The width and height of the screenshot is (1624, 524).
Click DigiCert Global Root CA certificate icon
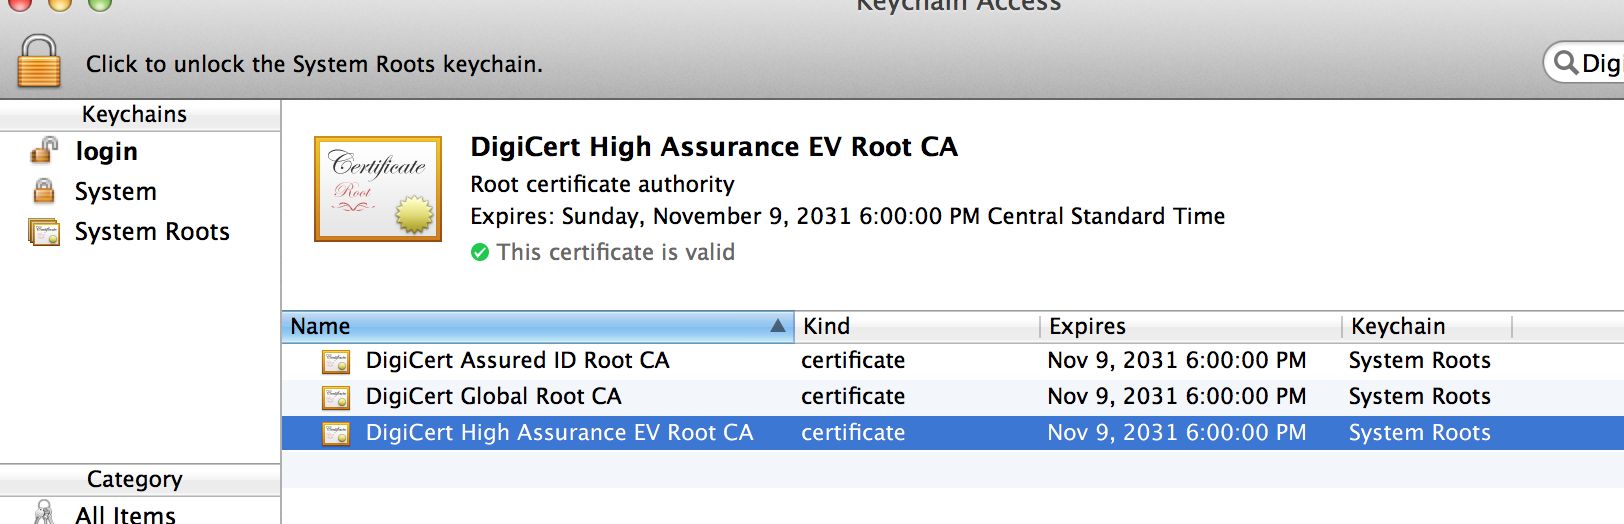click(336, 398)
